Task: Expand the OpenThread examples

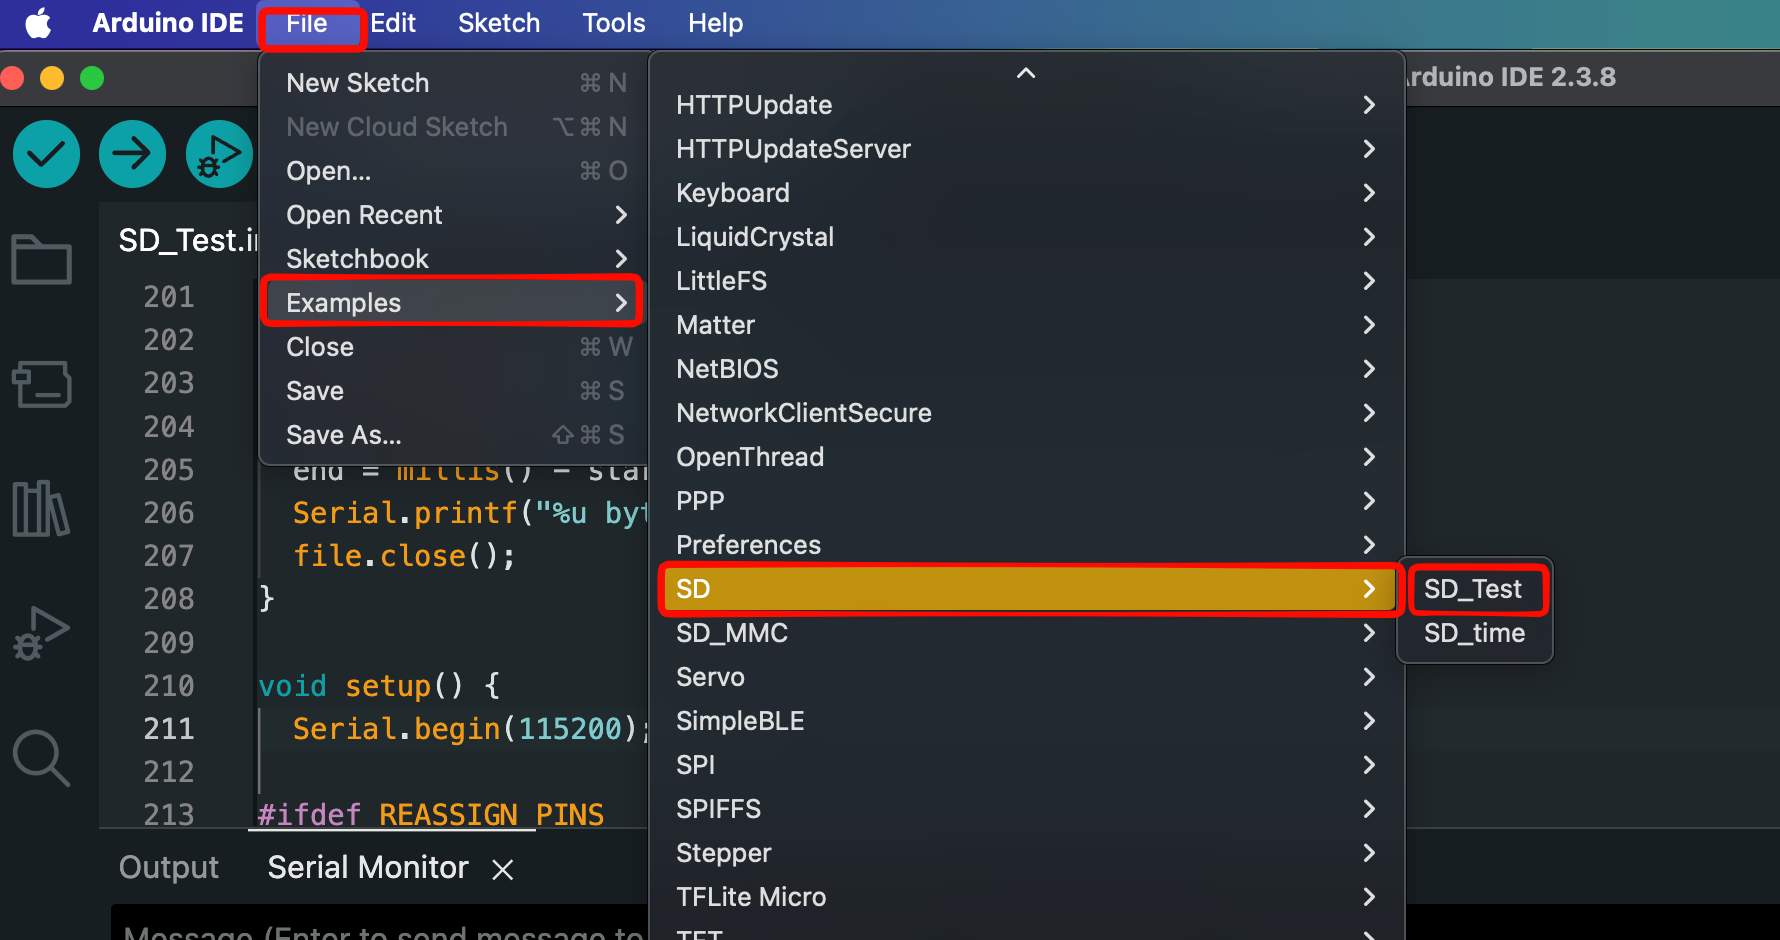Action: (1027, 457)
